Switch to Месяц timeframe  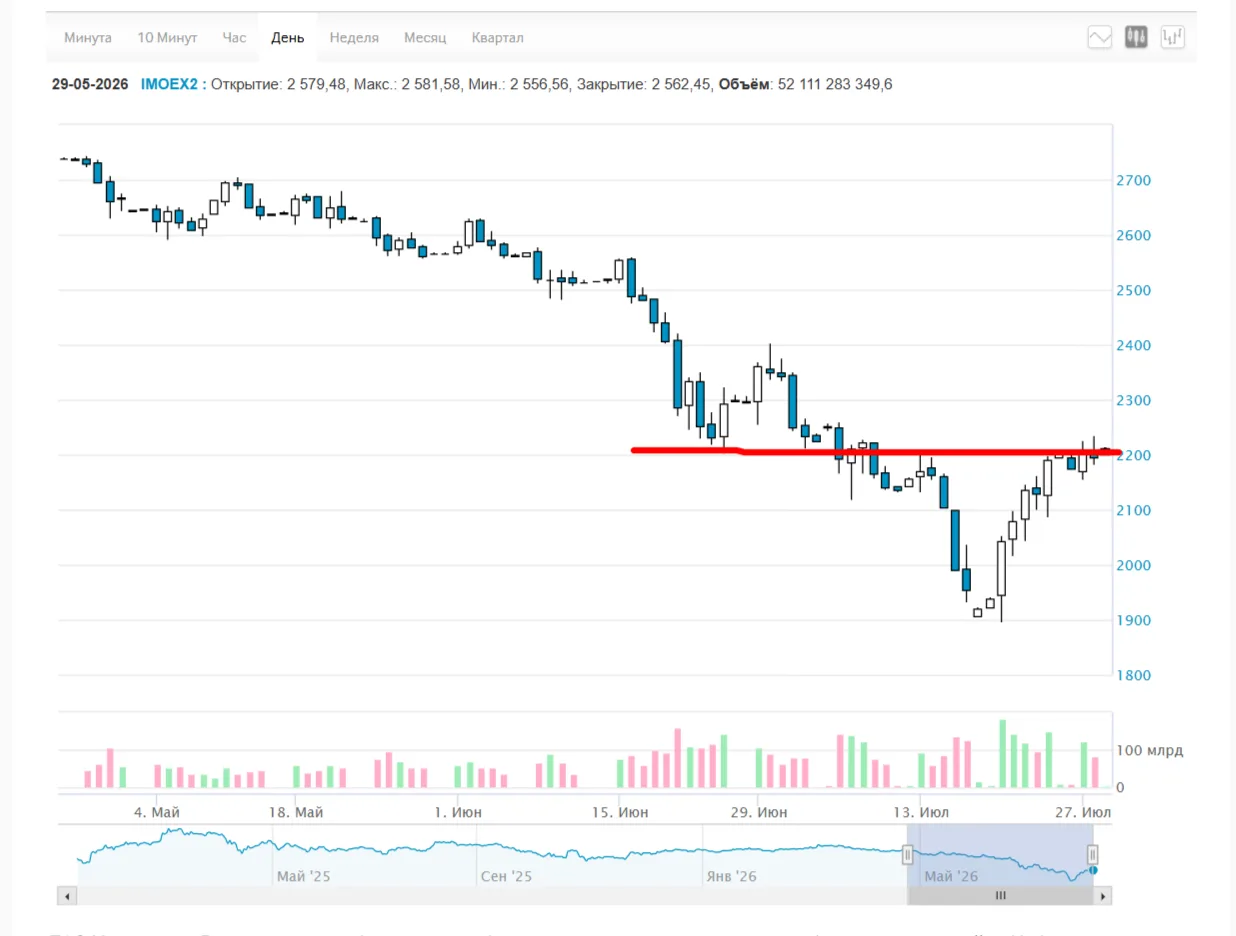pyautogui.click(x=425, y=38)
